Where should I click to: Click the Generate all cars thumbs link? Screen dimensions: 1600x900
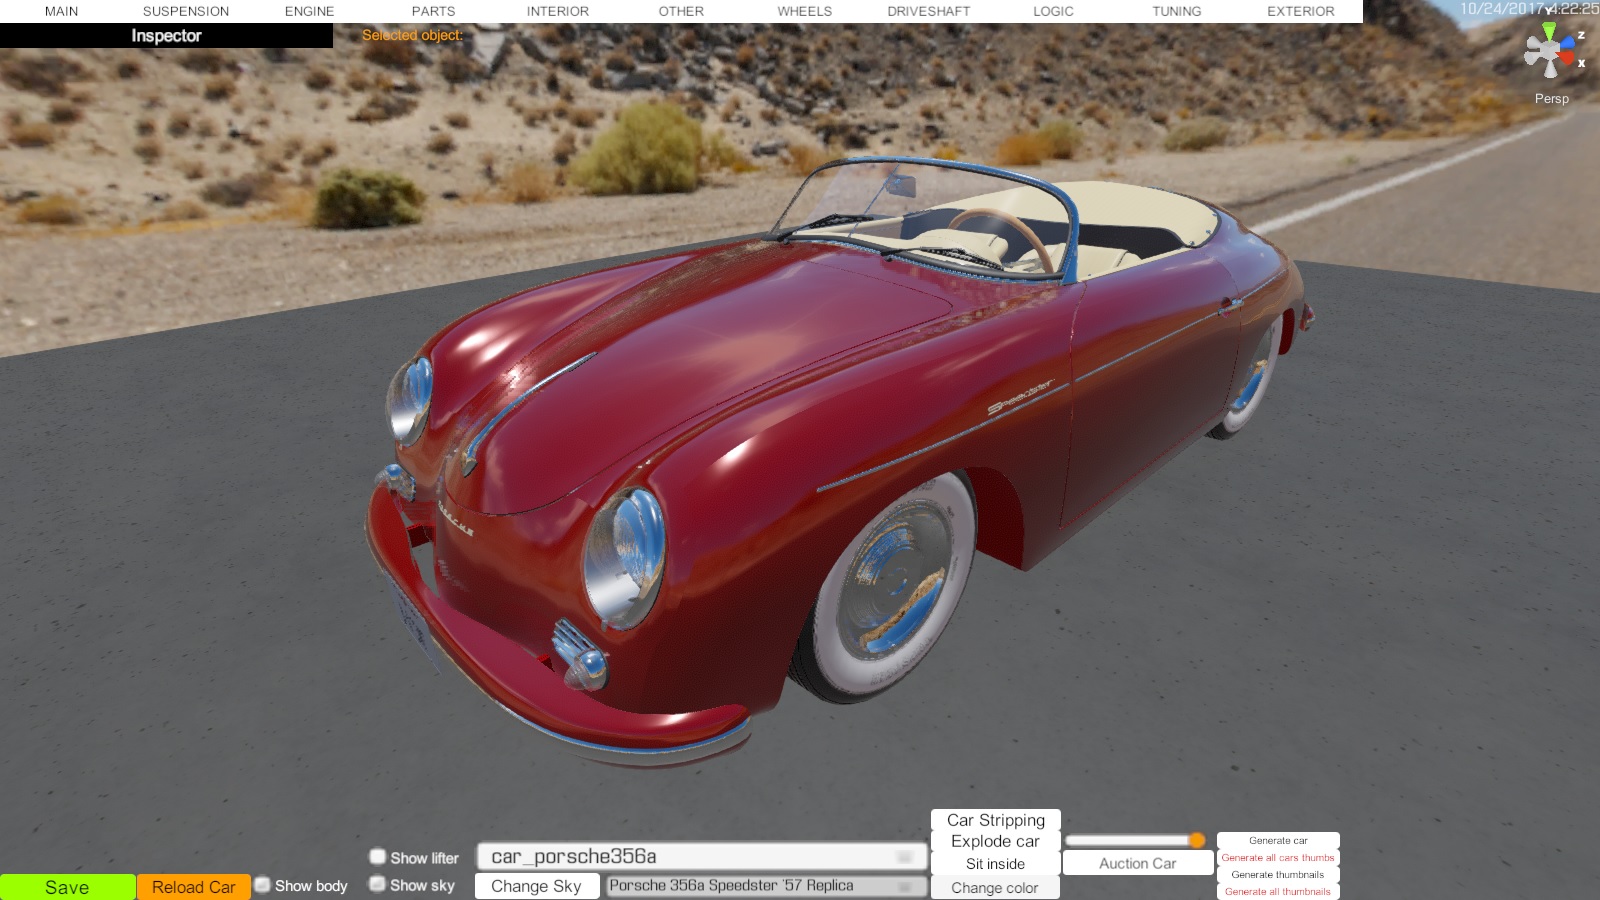[1277, 858]
